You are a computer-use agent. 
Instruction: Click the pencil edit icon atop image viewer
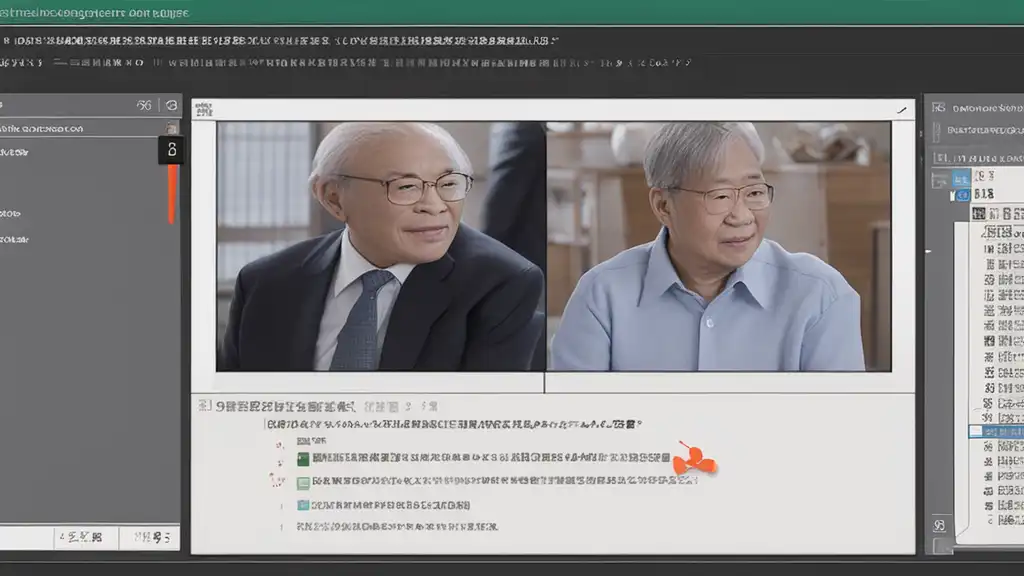(x=902, y=110)
